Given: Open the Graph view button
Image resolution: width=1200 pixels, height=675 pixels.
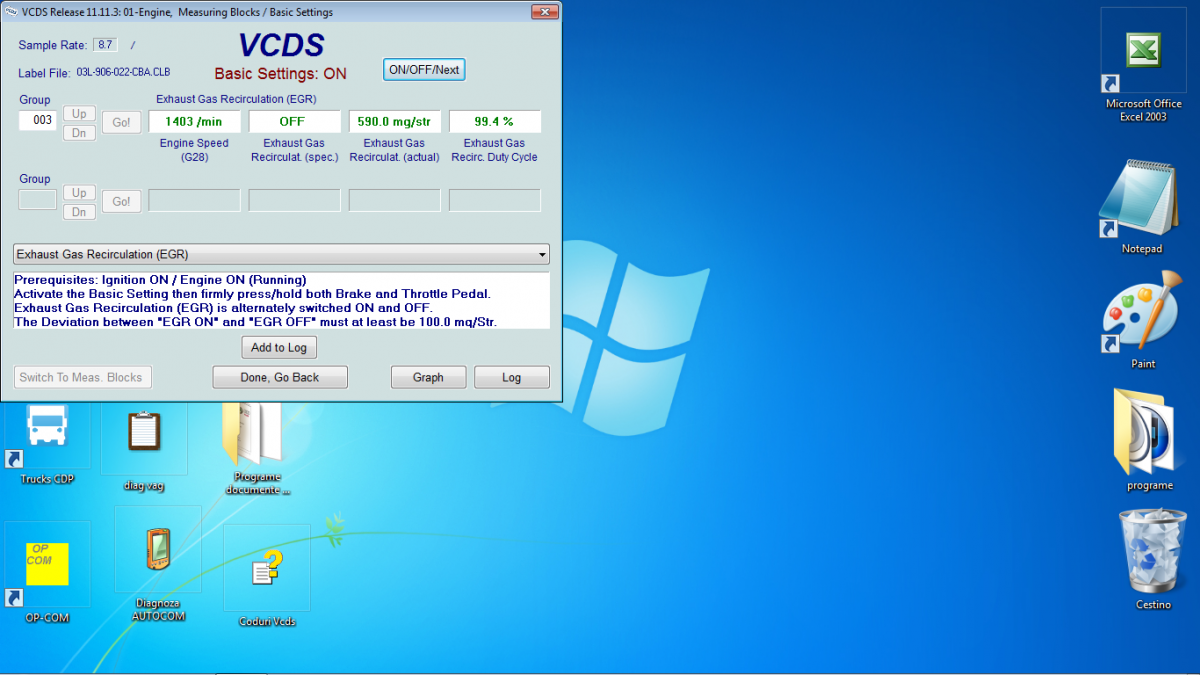Looking at the screenshot, I should pos(428,377).
